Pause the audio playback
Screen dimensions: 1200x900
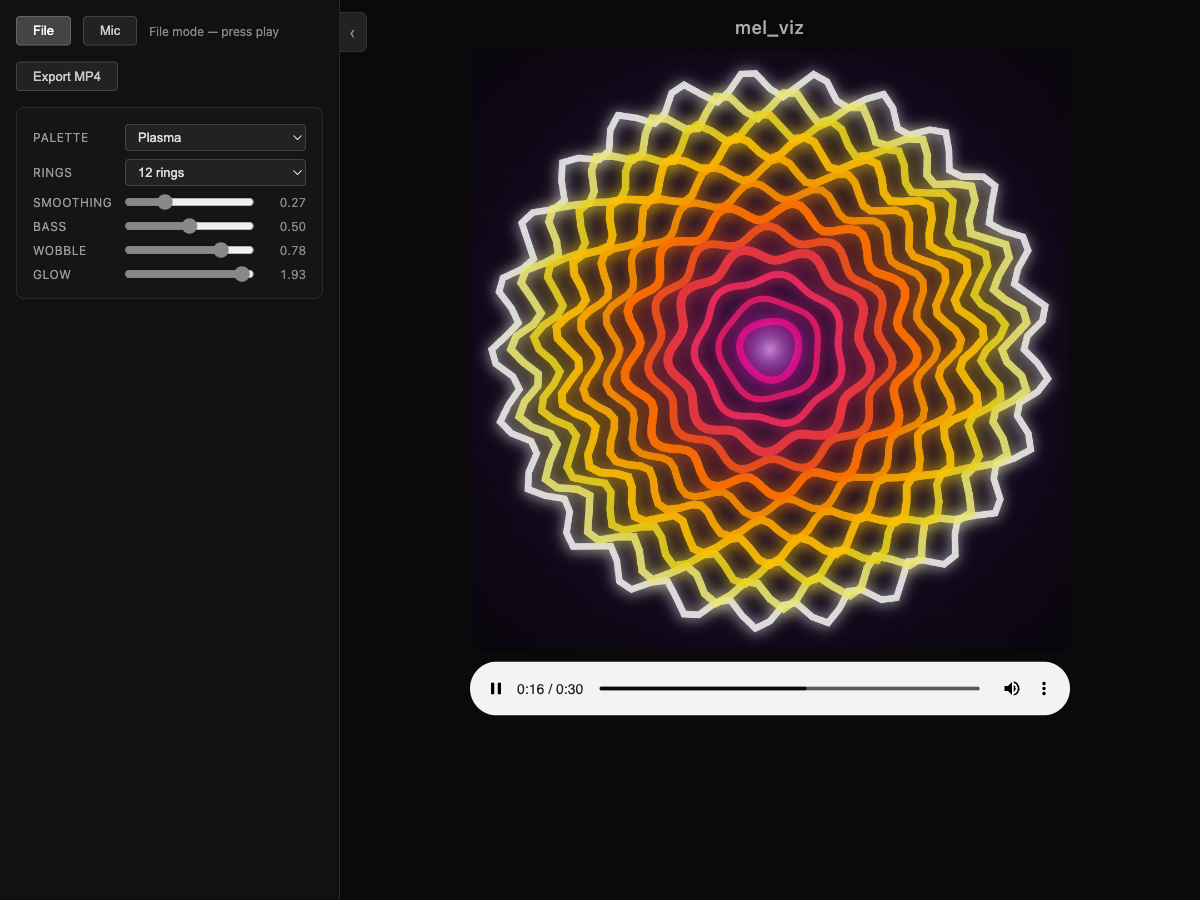pos(496,689)
